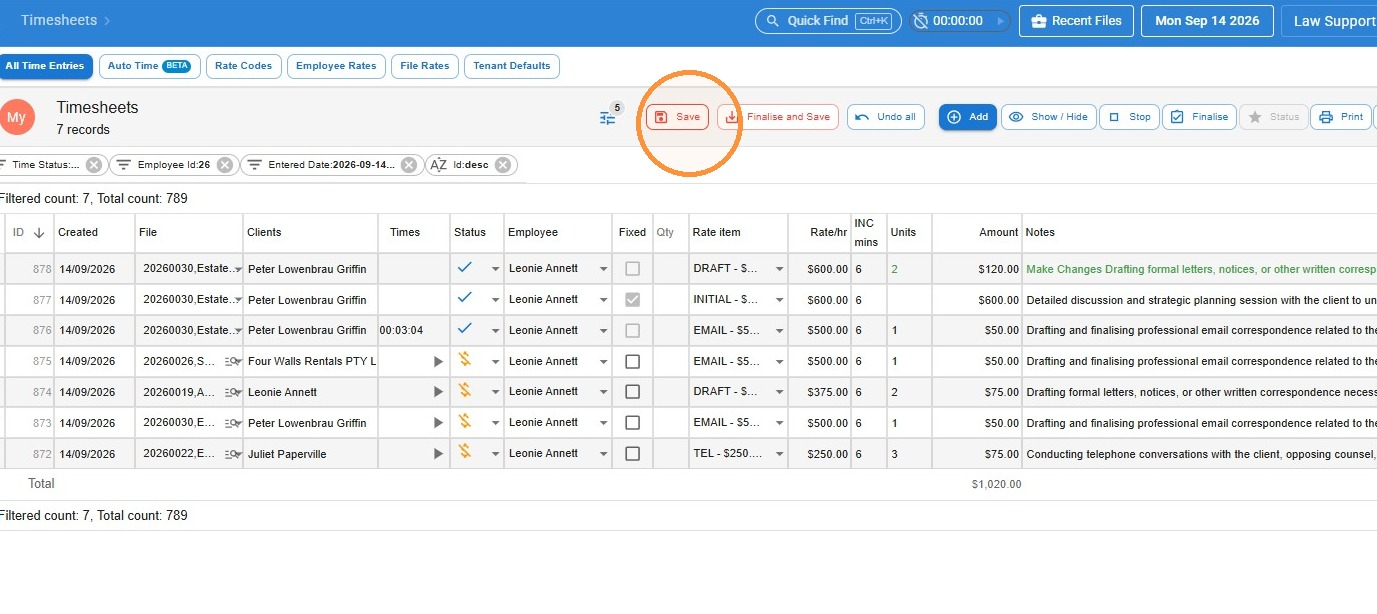Click the checkmark status icon for entry 878
Viewport: 1377px width, 614px height.
click(x=465, y=267)
